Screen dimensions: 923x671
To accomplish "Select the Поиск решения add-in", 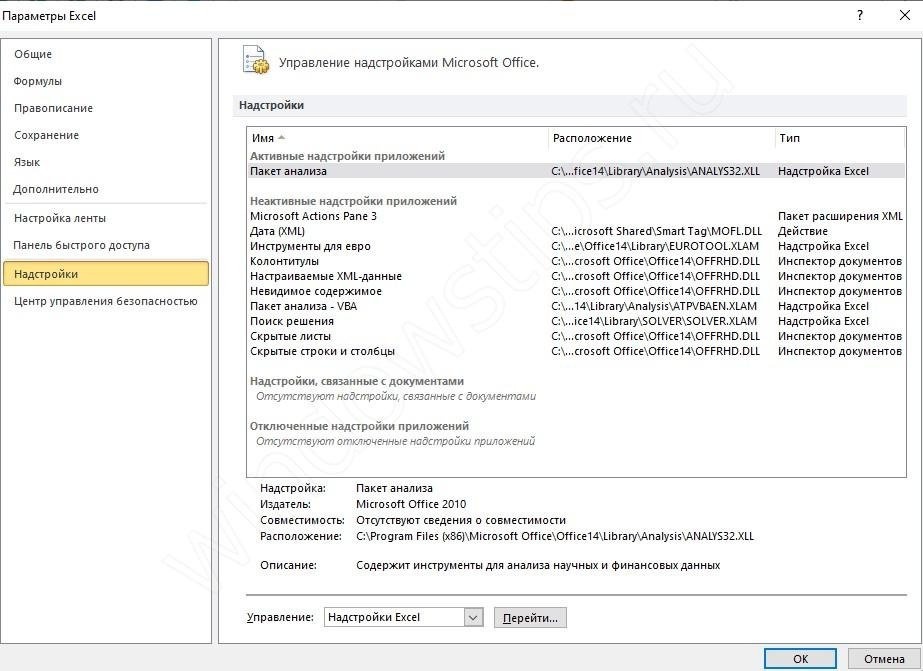I will [x=292, y=321].
